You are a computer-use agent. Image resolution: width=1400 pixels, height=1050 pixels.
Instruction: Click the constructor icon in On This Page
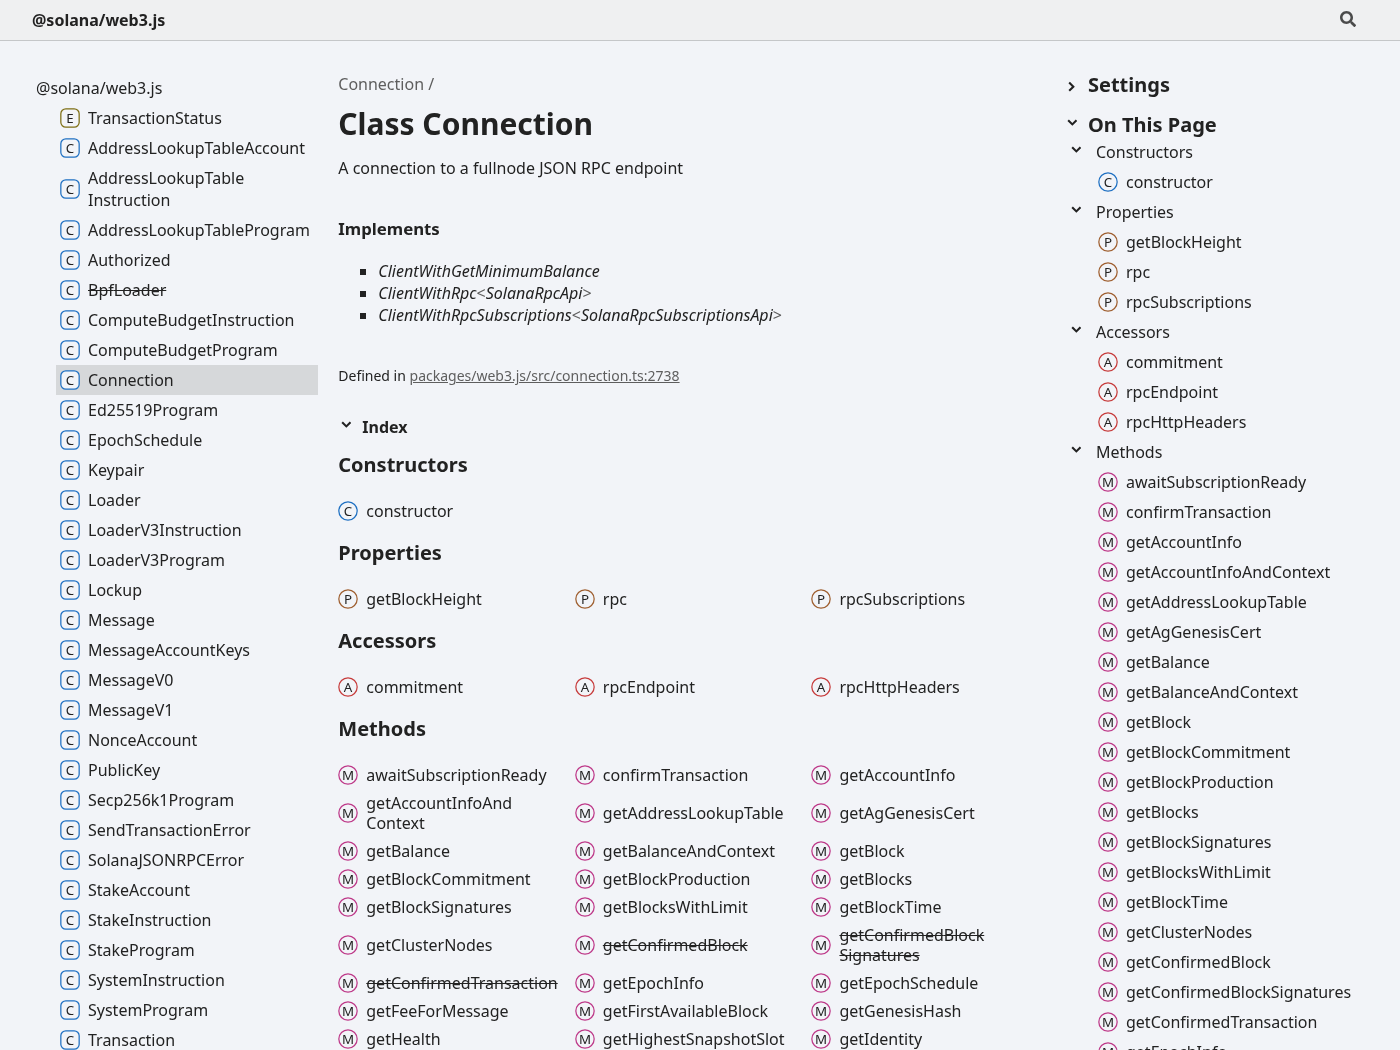[x=1108, y=182]
